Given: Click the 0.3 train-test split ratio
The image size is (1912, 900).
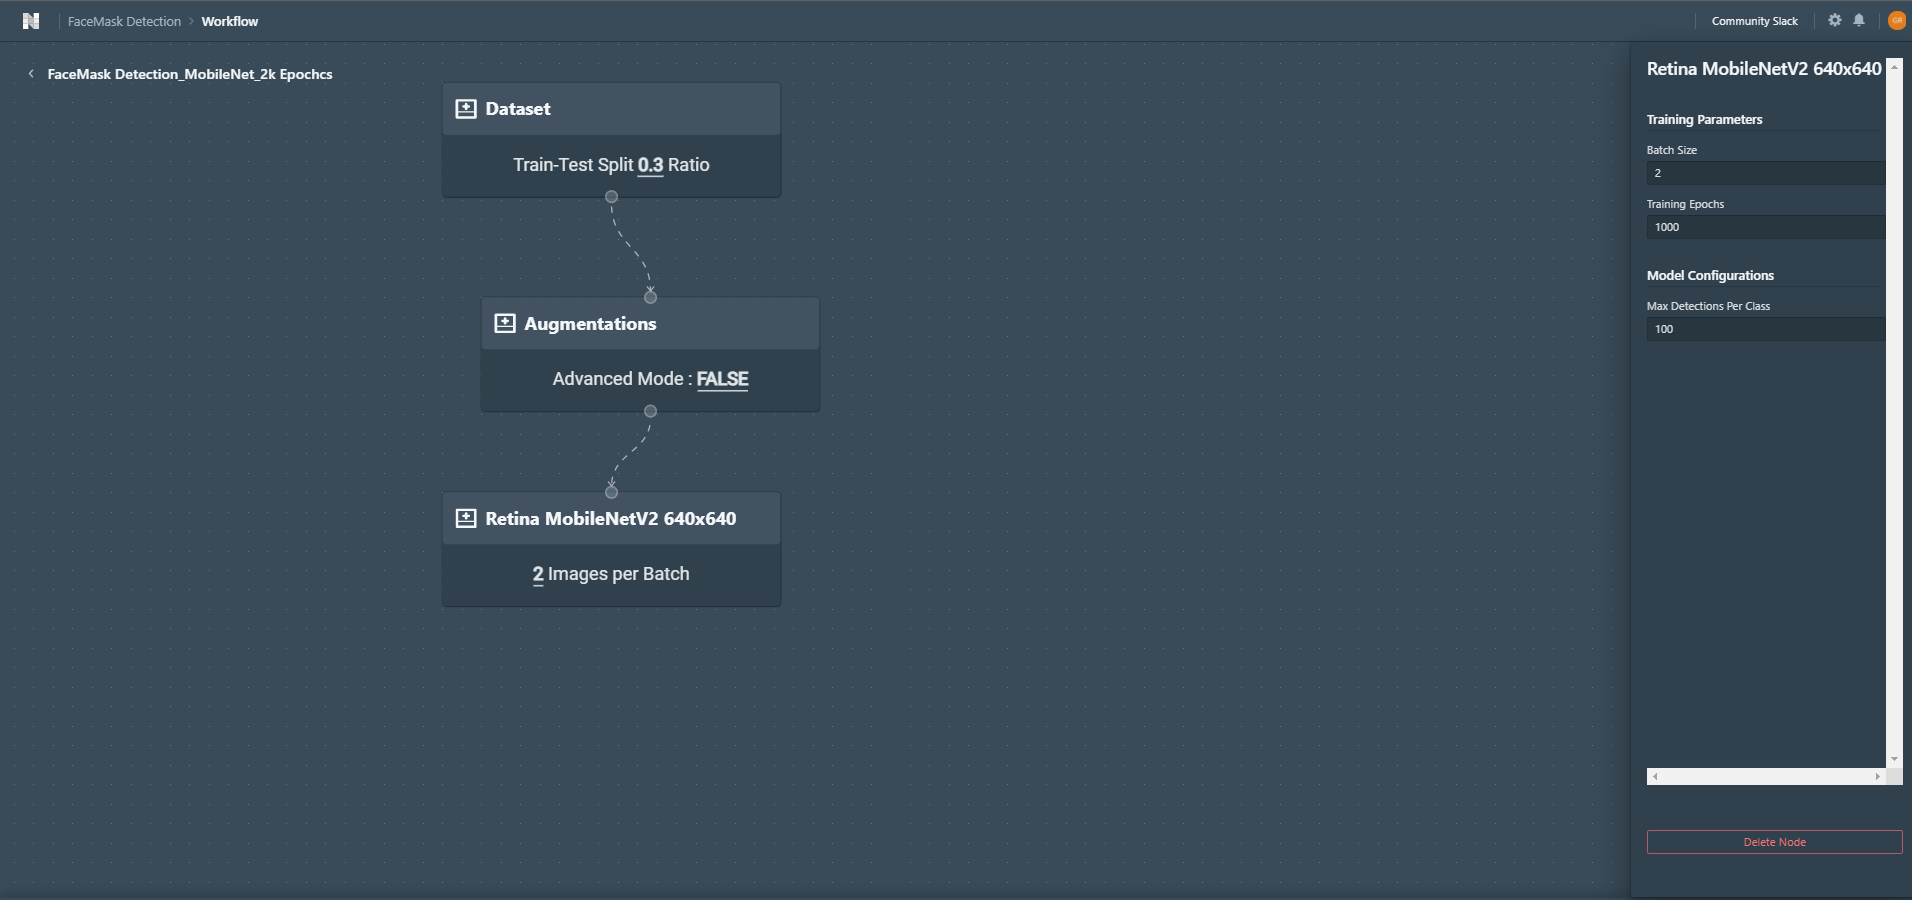Looking at the screenshot, I should tap(650, 165).
